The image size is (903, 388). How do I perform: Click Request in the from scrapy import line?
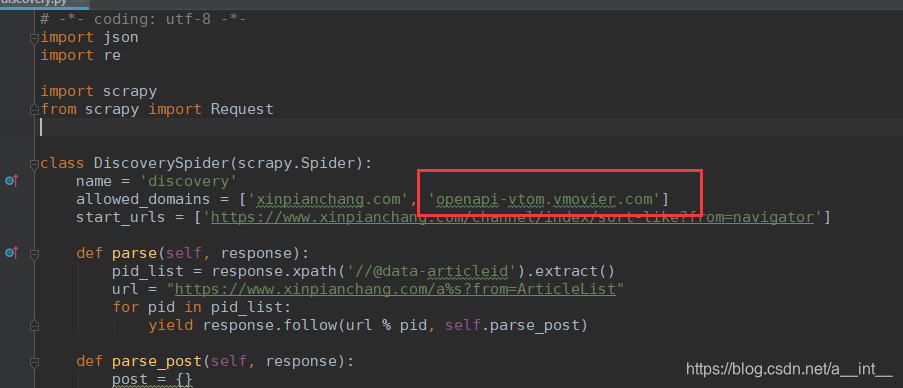point(242,109)
